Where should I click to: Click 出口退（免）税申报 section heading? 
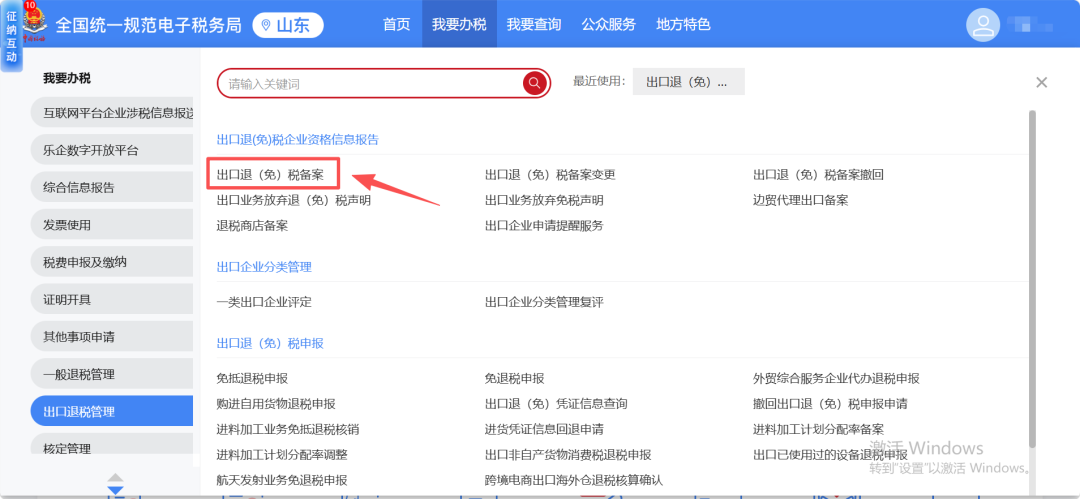tap(270, 343)
